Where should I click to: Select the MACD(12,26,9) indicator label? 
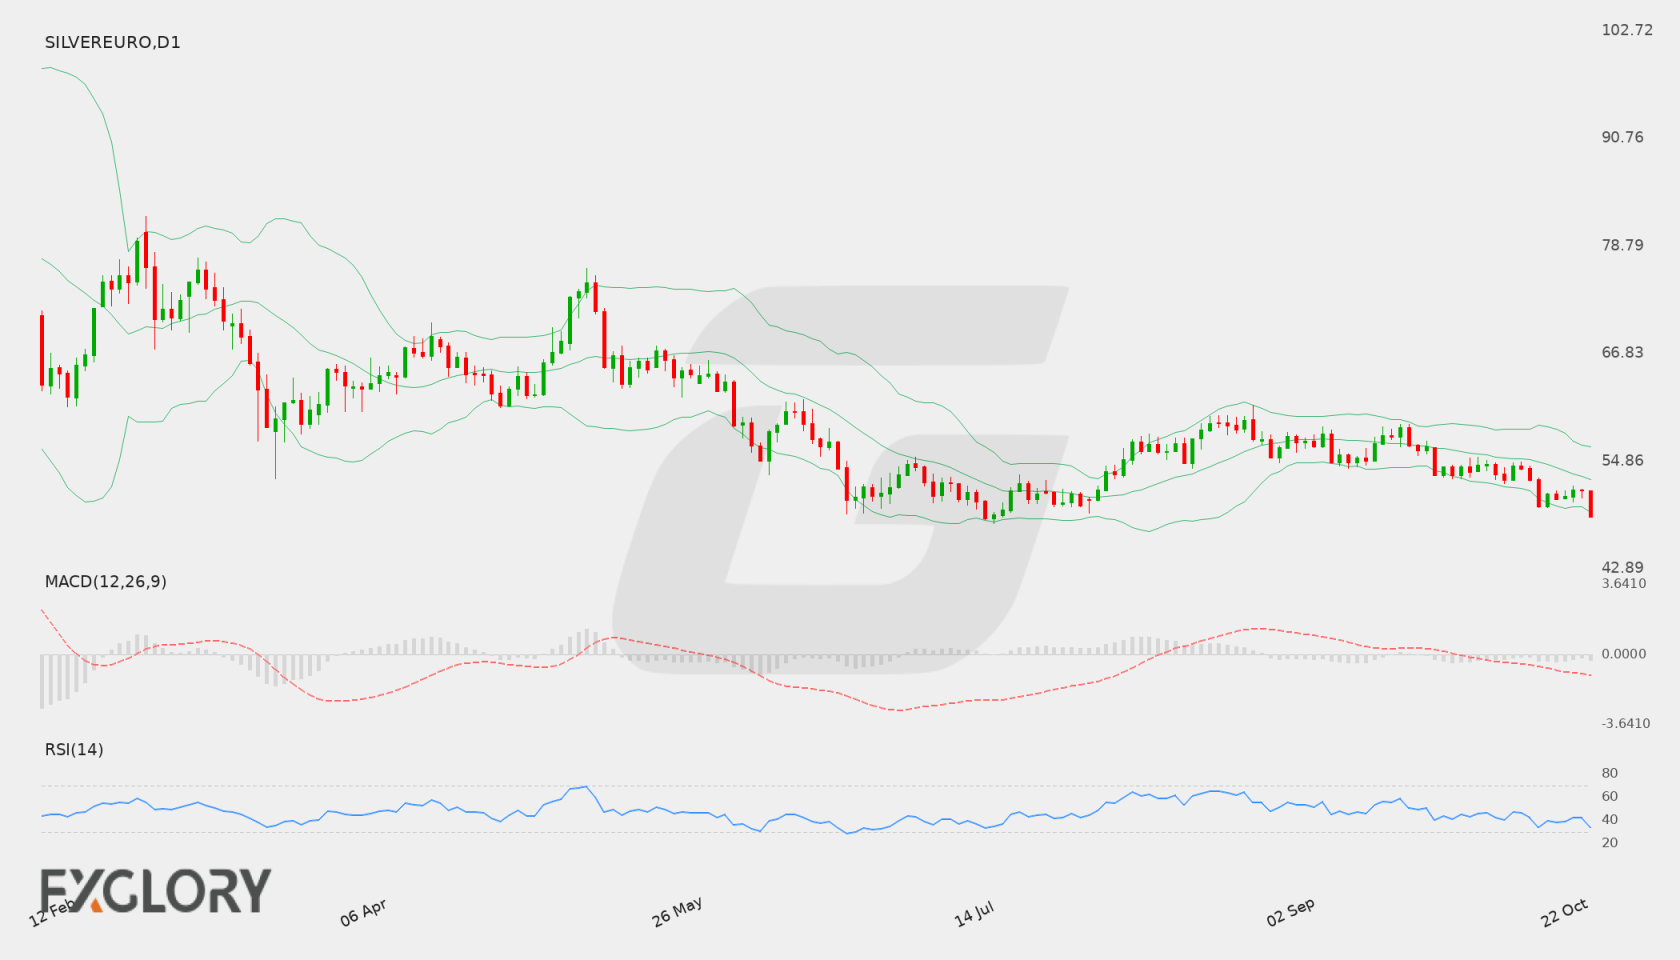[105, 581]
